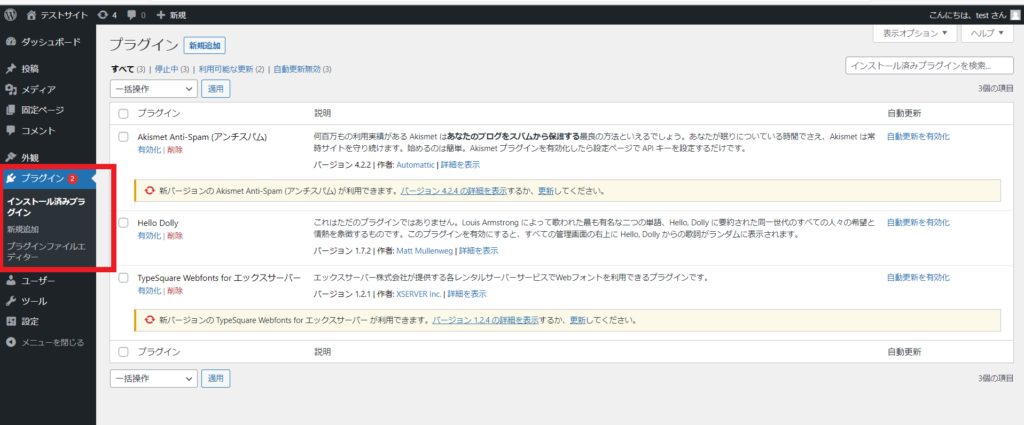This screenshot has height=425, width=1024.
Task: Click the plus 新規 icon in admin bar
Action: [161, 14]
